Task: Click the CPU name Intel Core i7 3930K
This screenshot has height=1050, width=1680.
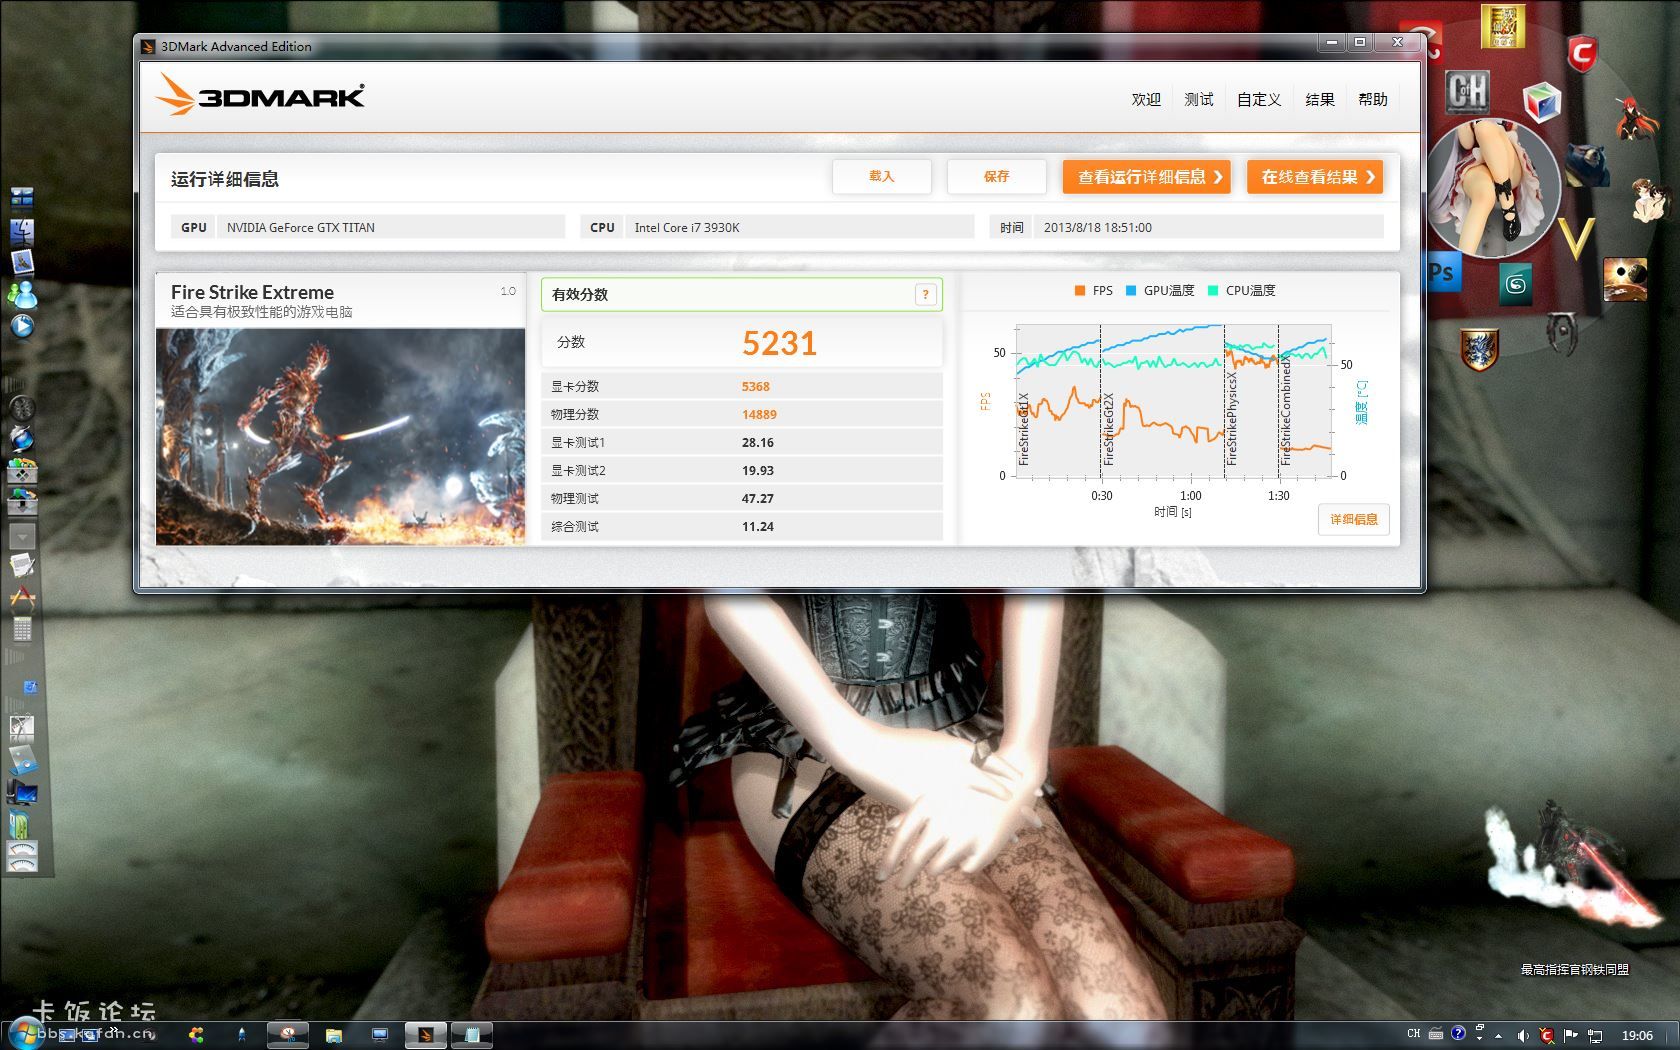Action: click(x=687, y=228)
